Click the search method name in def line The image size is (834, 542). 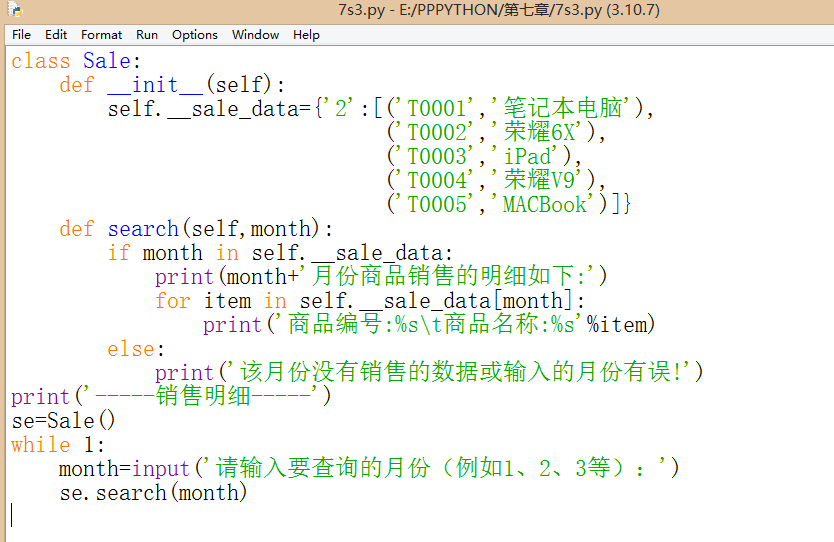click(x=143, y=229)
